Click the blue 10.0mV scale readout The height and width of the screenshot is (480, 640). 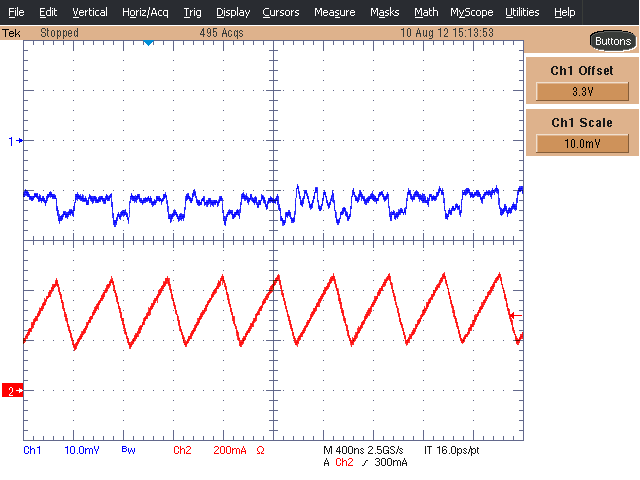[x=82, y=450]
